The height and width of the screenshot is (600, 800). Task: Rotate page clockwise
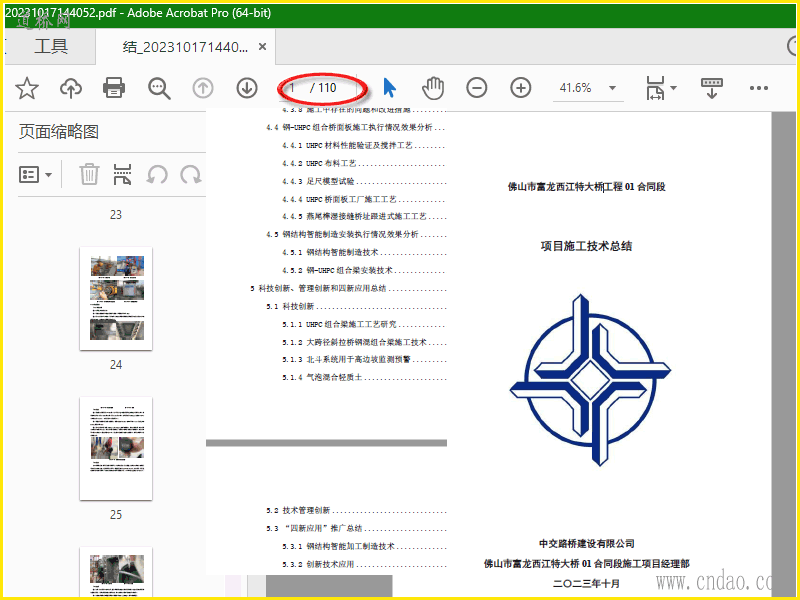[x=191, y=174]
